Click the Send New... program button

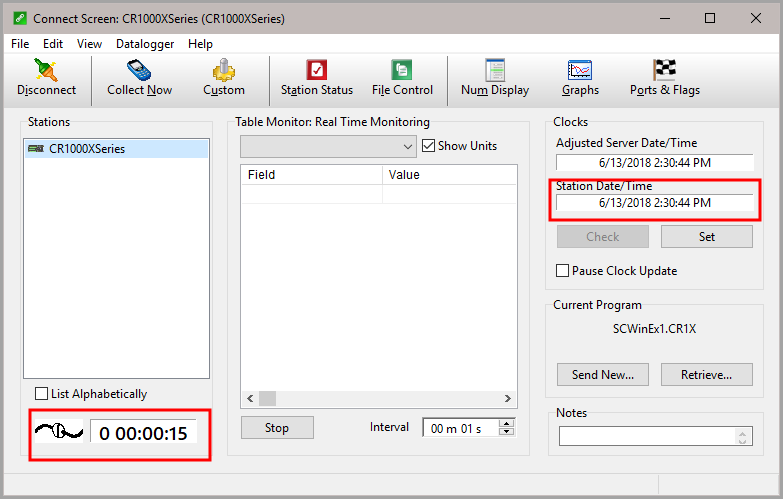pyautogui.click(x=603, y=375)
